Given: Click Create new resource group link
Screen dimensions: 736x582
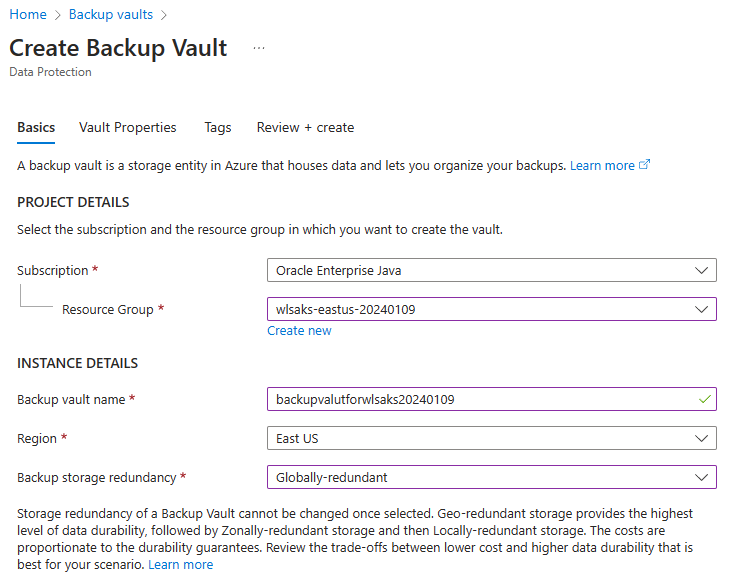Looking at the screenshot, I should click(299, 331).
